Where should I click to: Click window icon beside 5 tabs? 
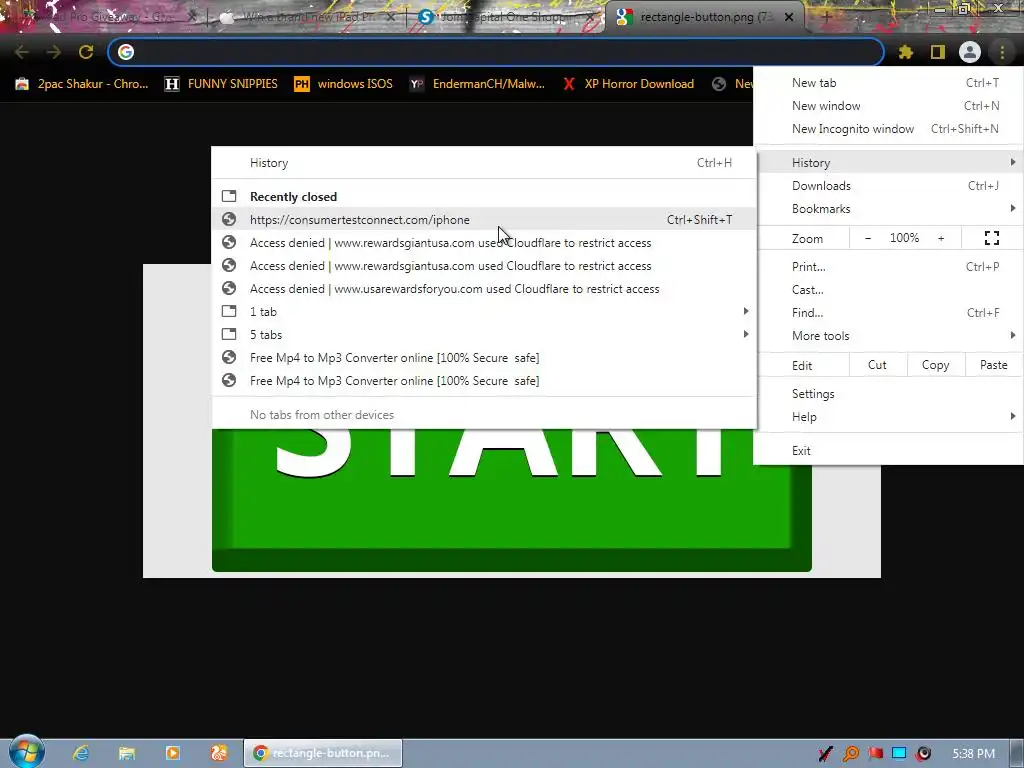pyautogui.click(x=229, y=334)
